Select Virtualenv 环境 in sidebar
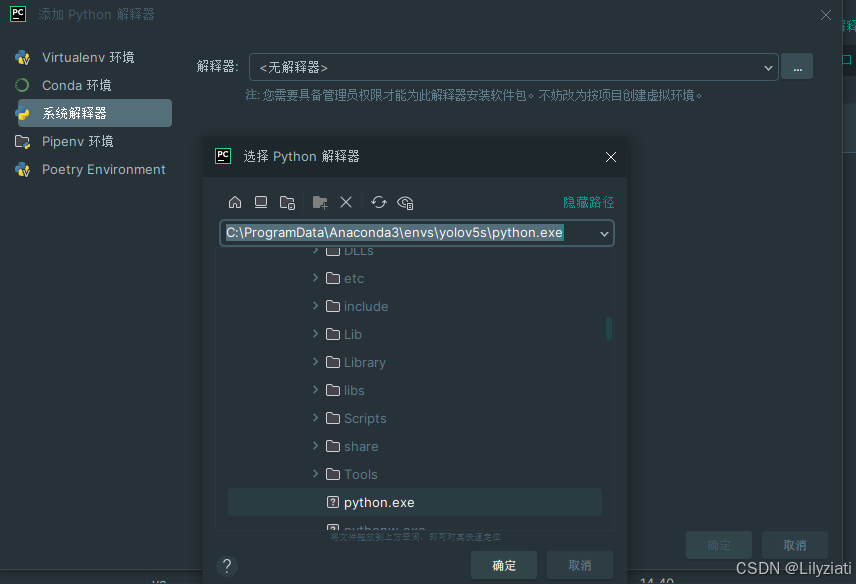The height and width of the screenshot is (584, 856). point(87,57)
